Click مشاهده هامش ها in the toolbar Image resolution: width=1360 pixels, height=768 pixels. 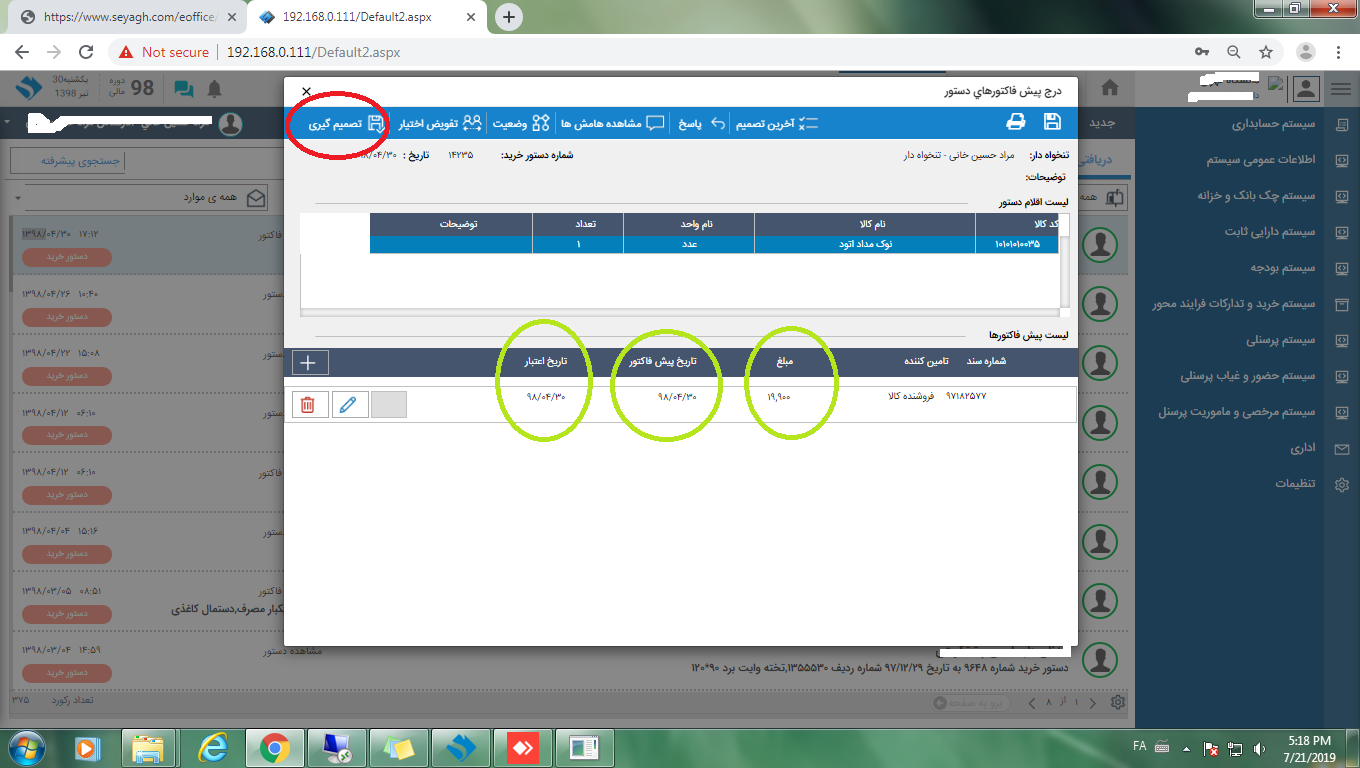(x=612, y=124)
